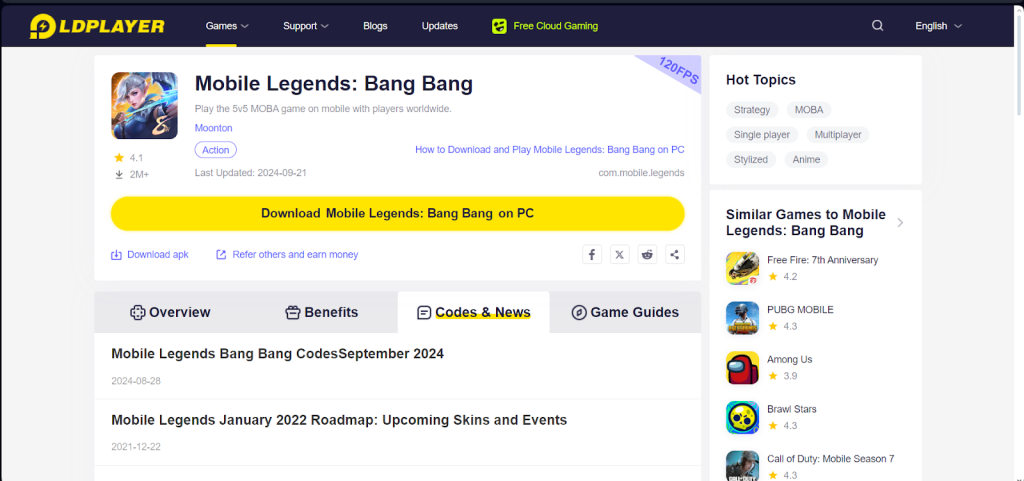Click the com.mobile.legends package name
The image size is (1024, 481).
coord(641,173)
